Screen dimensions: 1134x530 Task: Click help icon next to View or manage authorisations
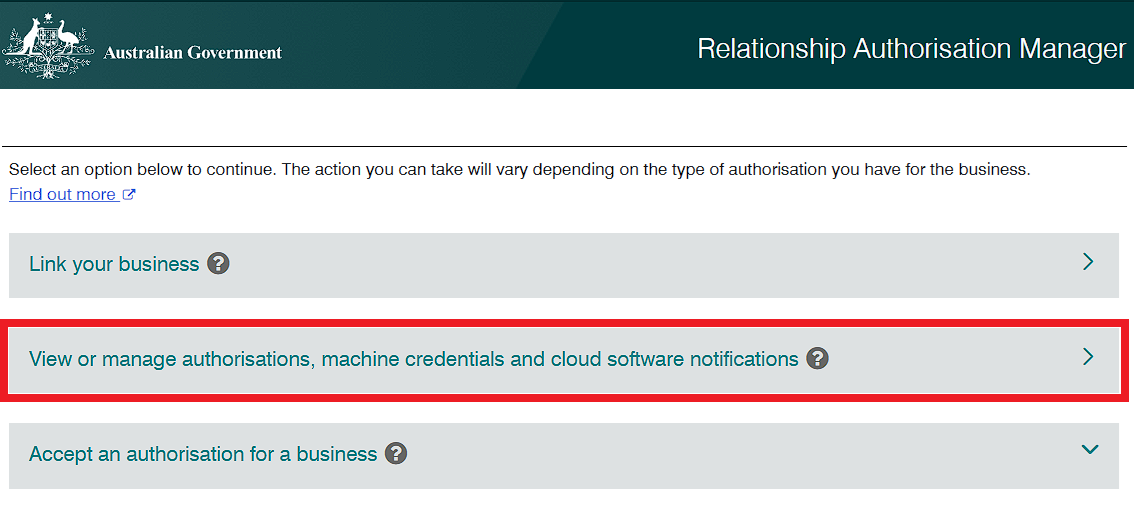tap(818, 359)
